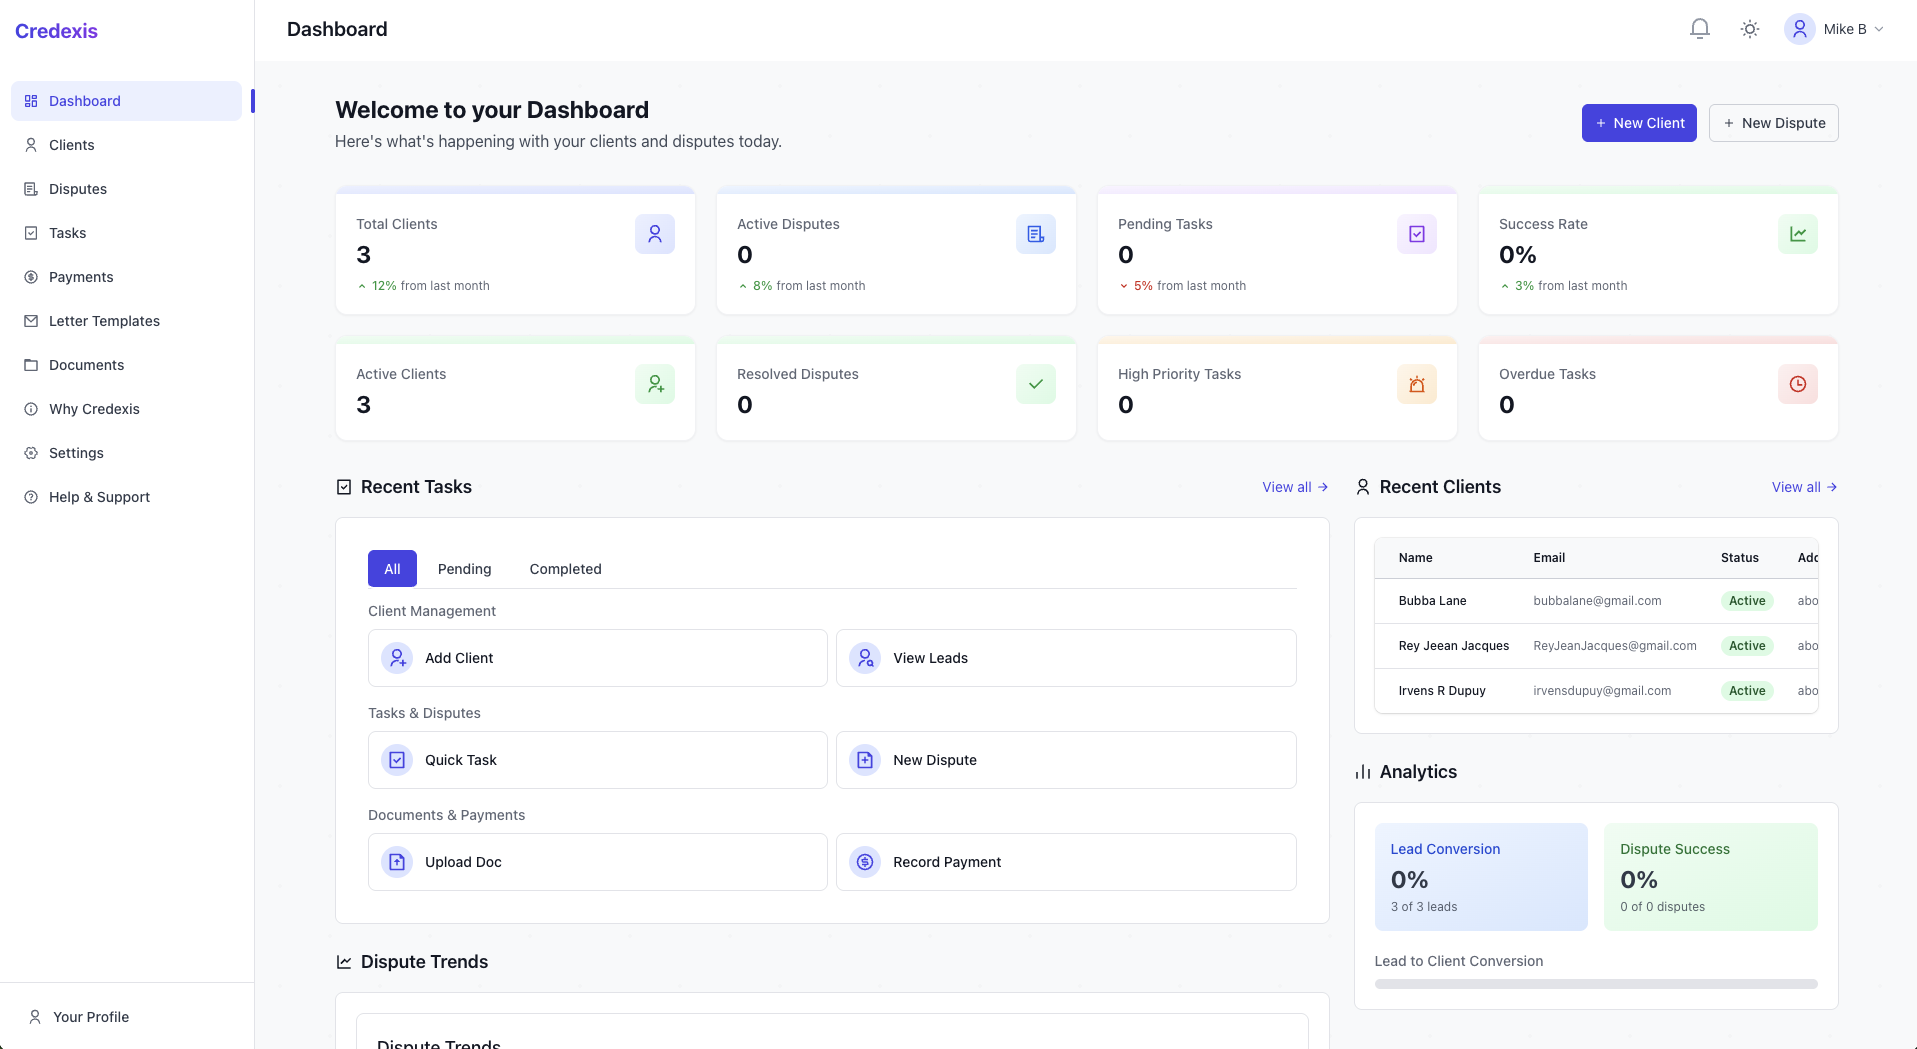The image size is (1917, 1049).
Task: Click Active Clients person-plus icon
Action: tap(655, 384)
